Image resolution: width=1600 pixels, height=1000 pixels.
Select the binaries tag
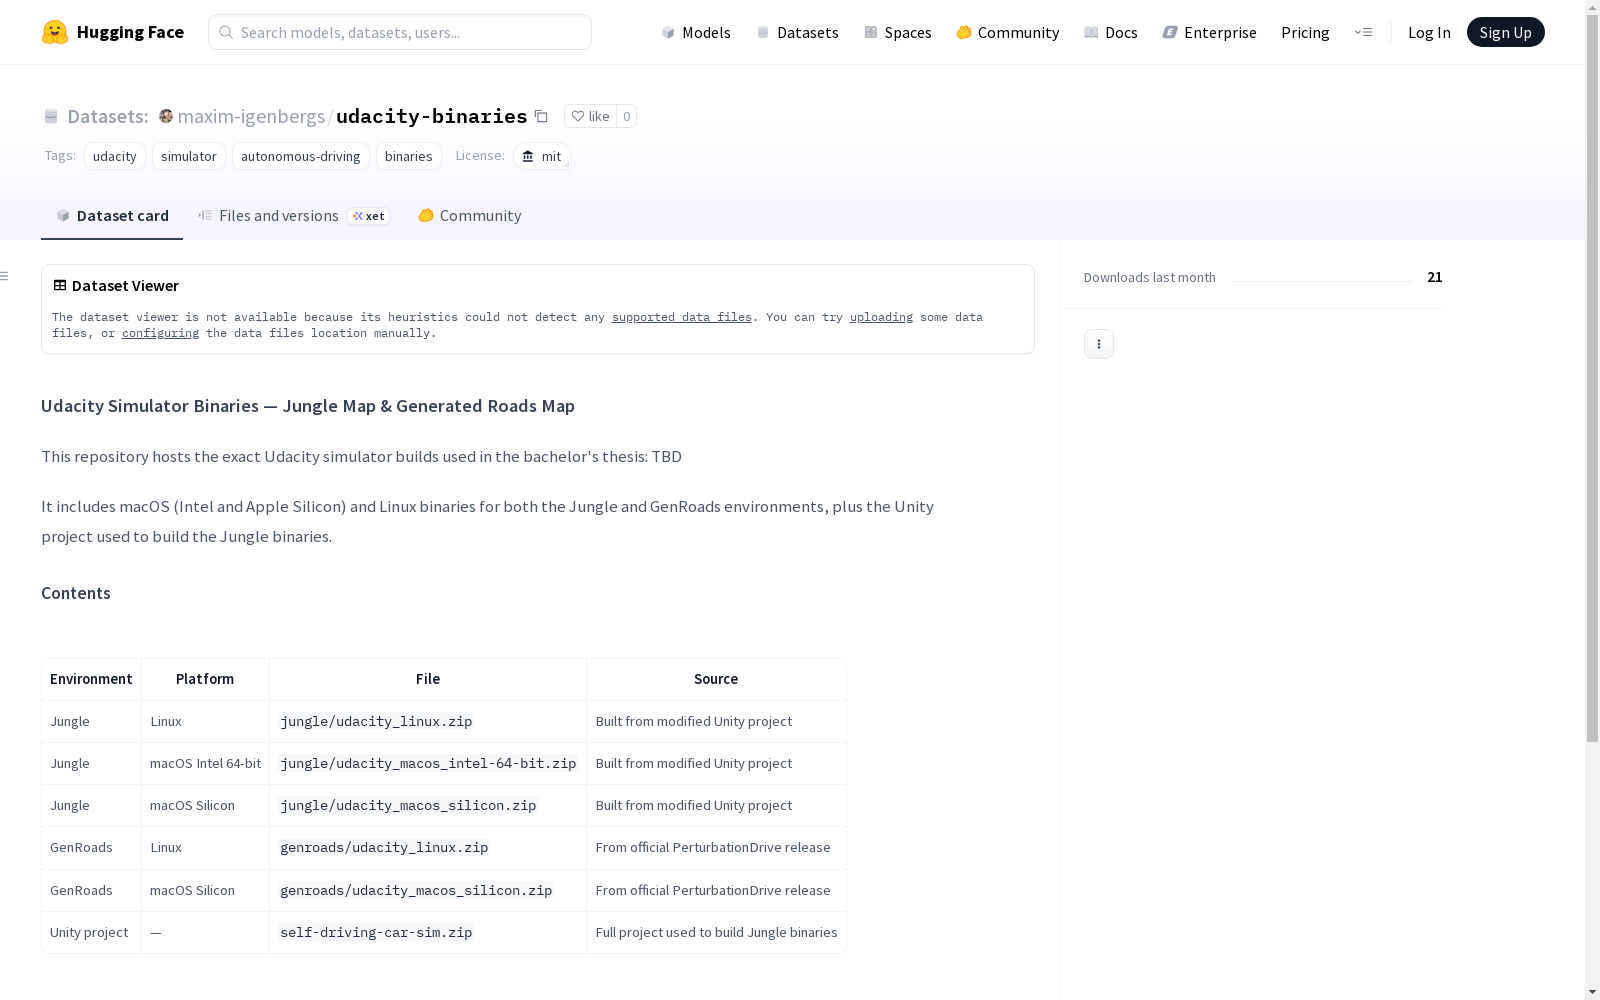(x=409, y=156)
